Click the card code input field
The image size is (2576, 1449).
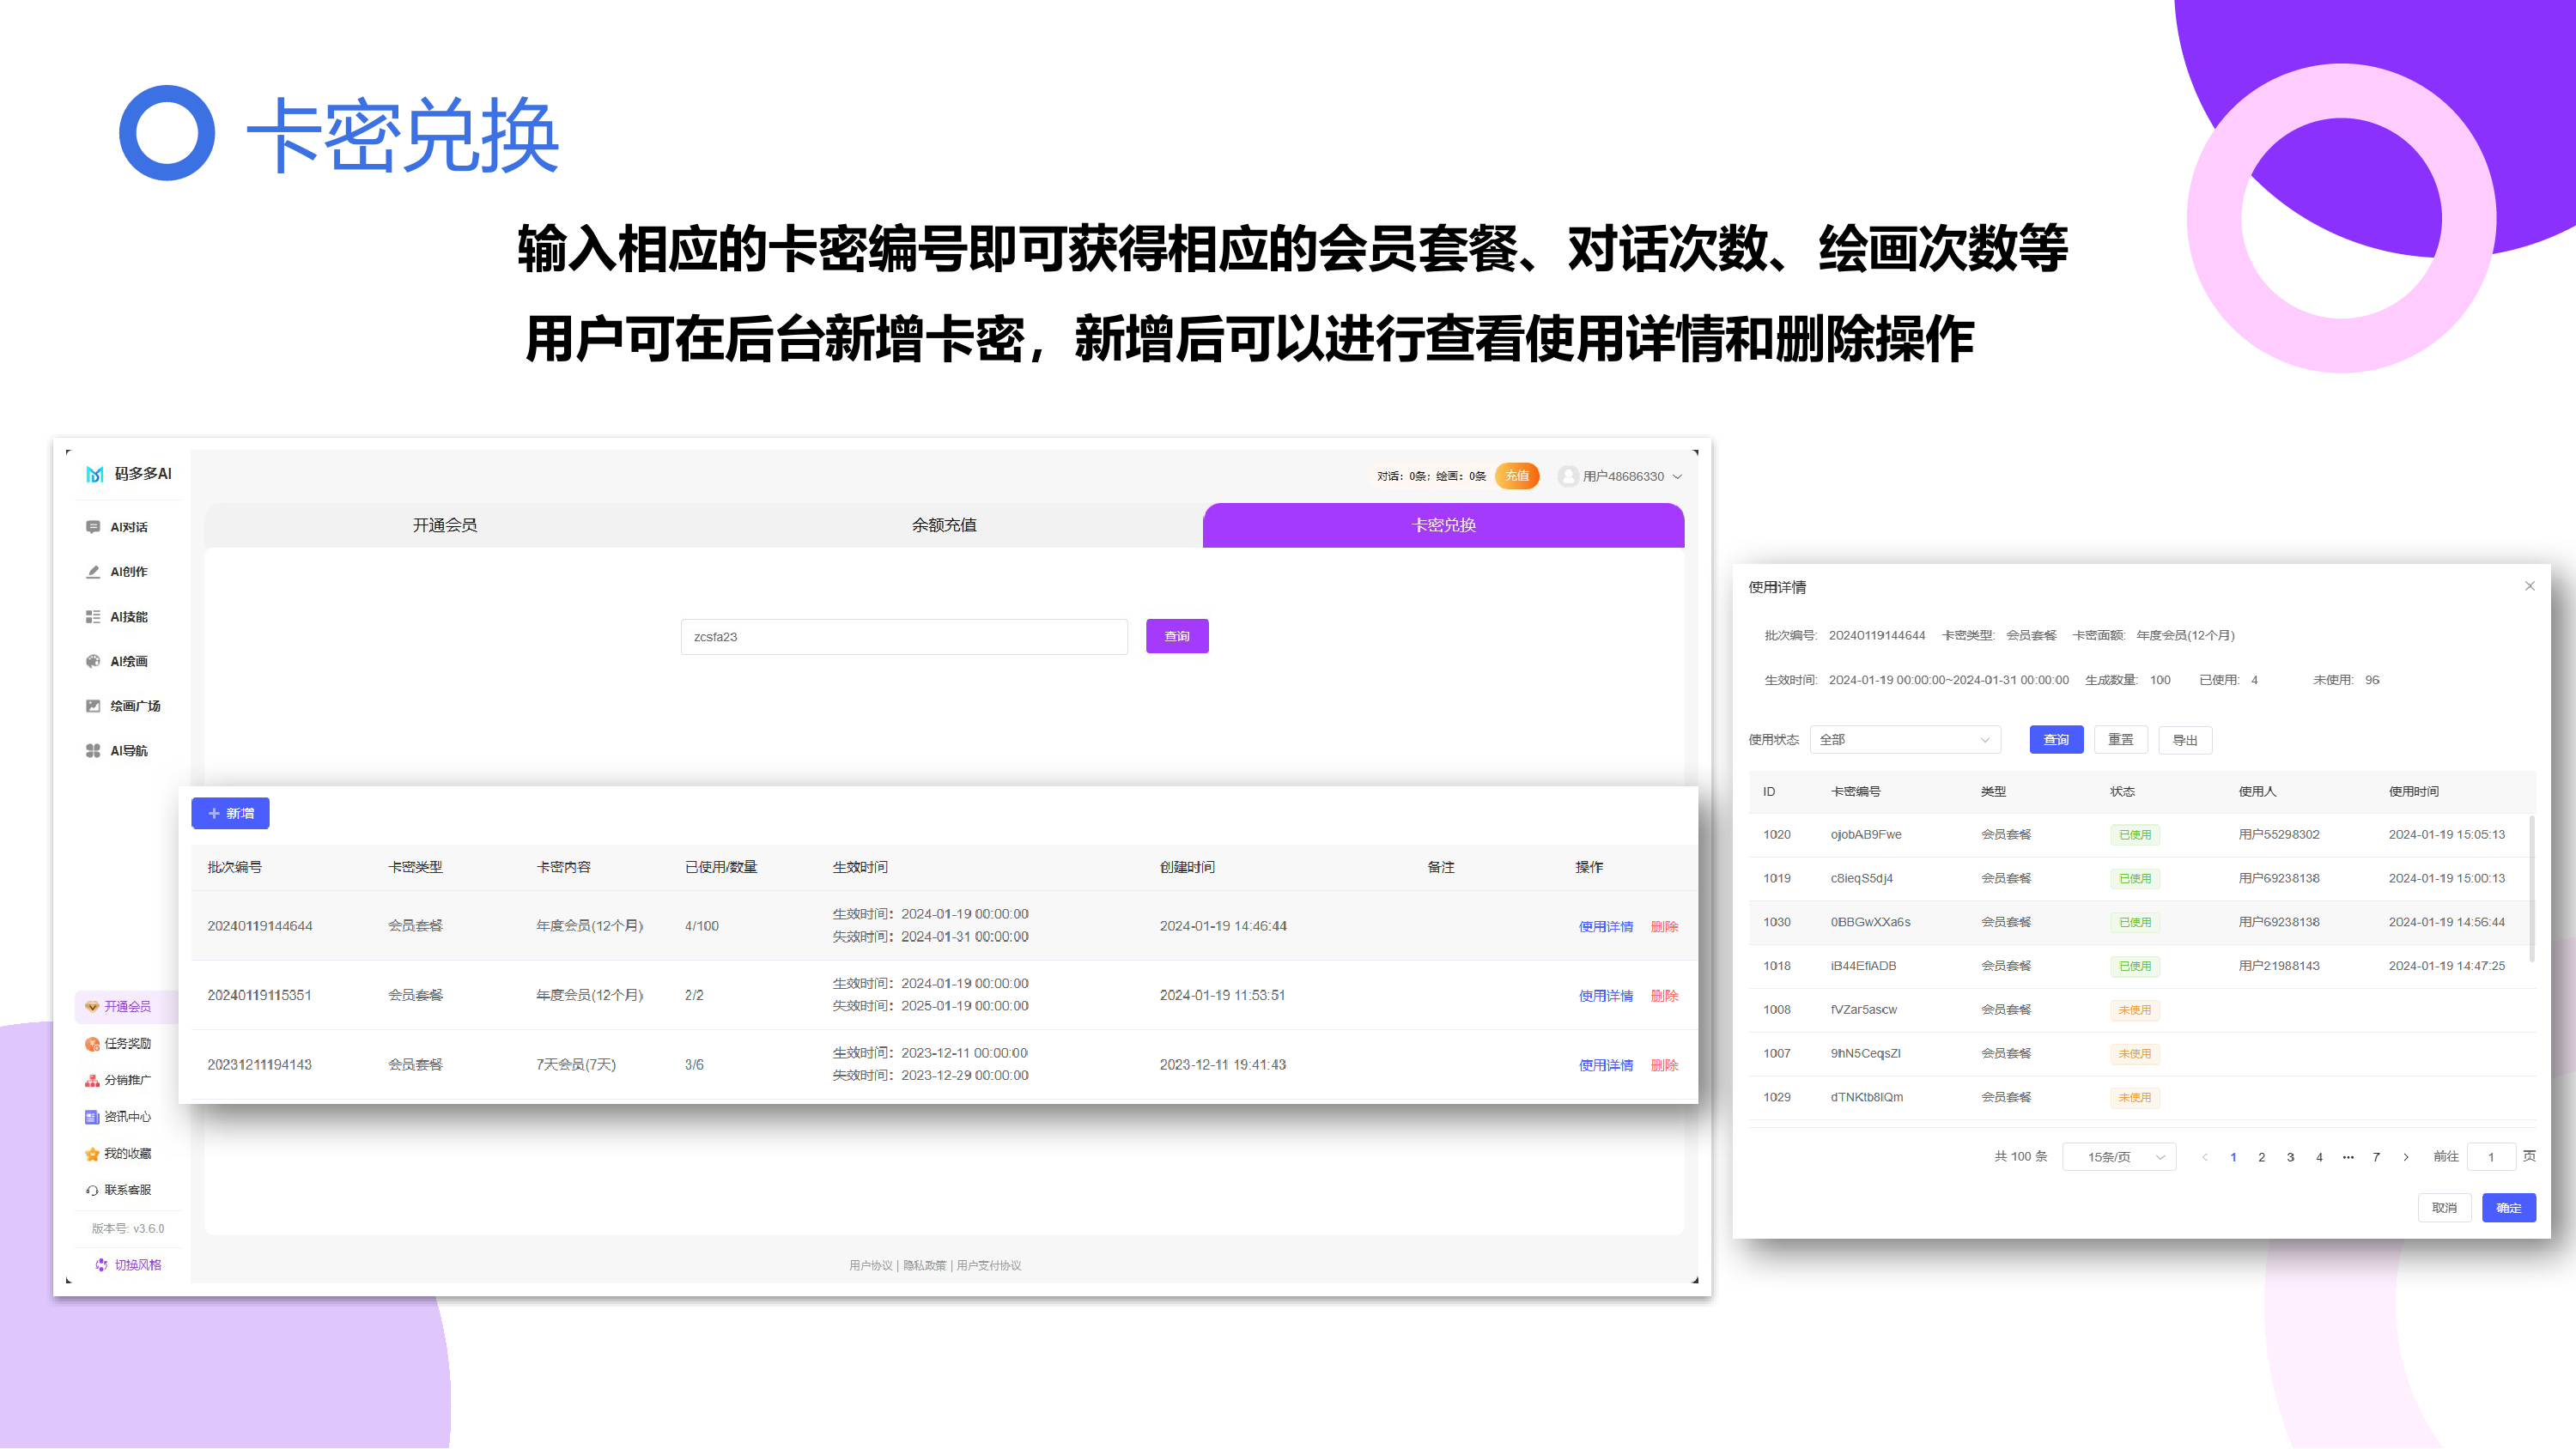click(x=904, y=637)
